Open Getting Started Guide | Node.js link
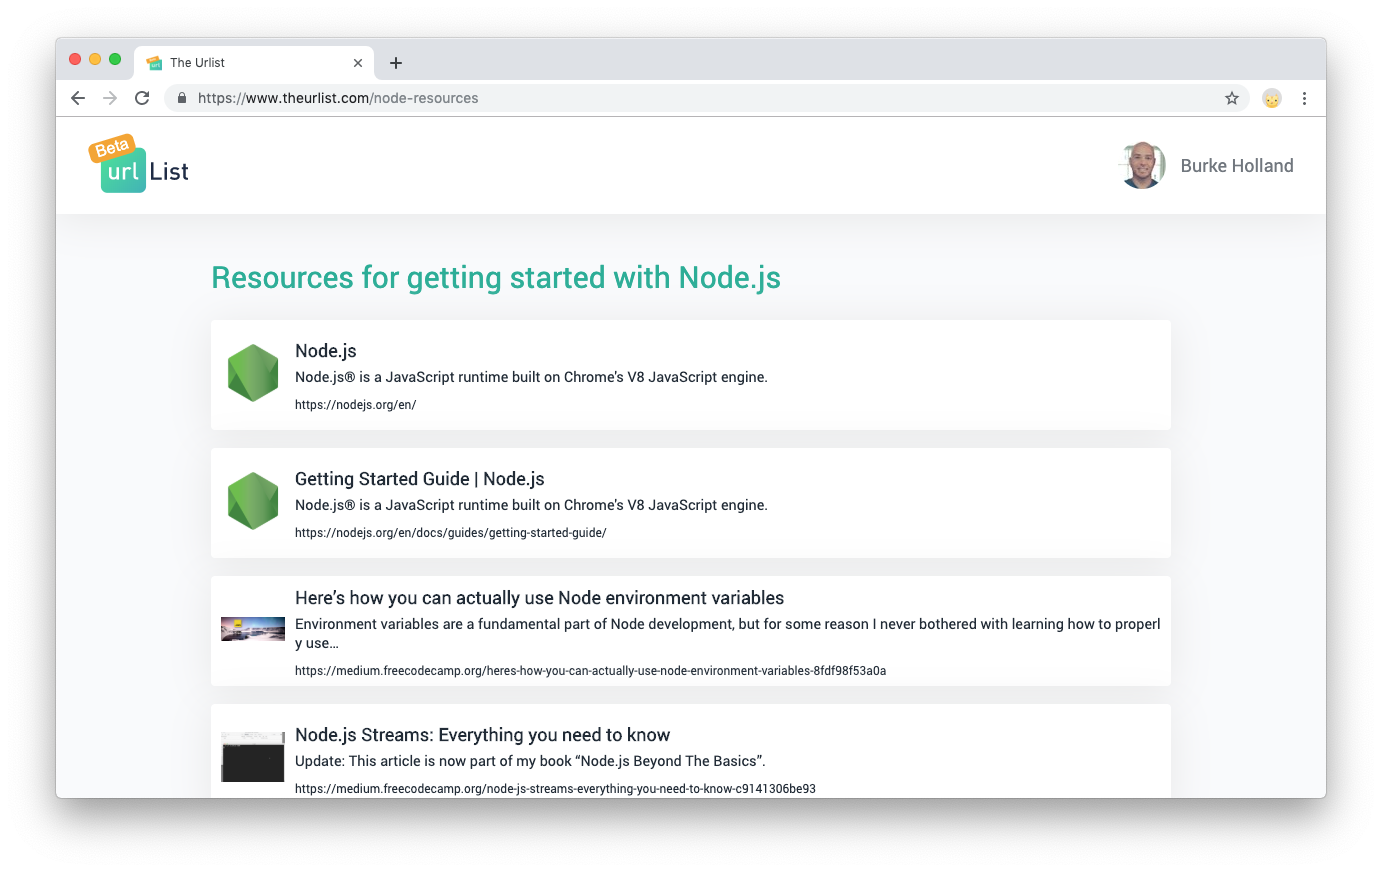 click(420, 479)
